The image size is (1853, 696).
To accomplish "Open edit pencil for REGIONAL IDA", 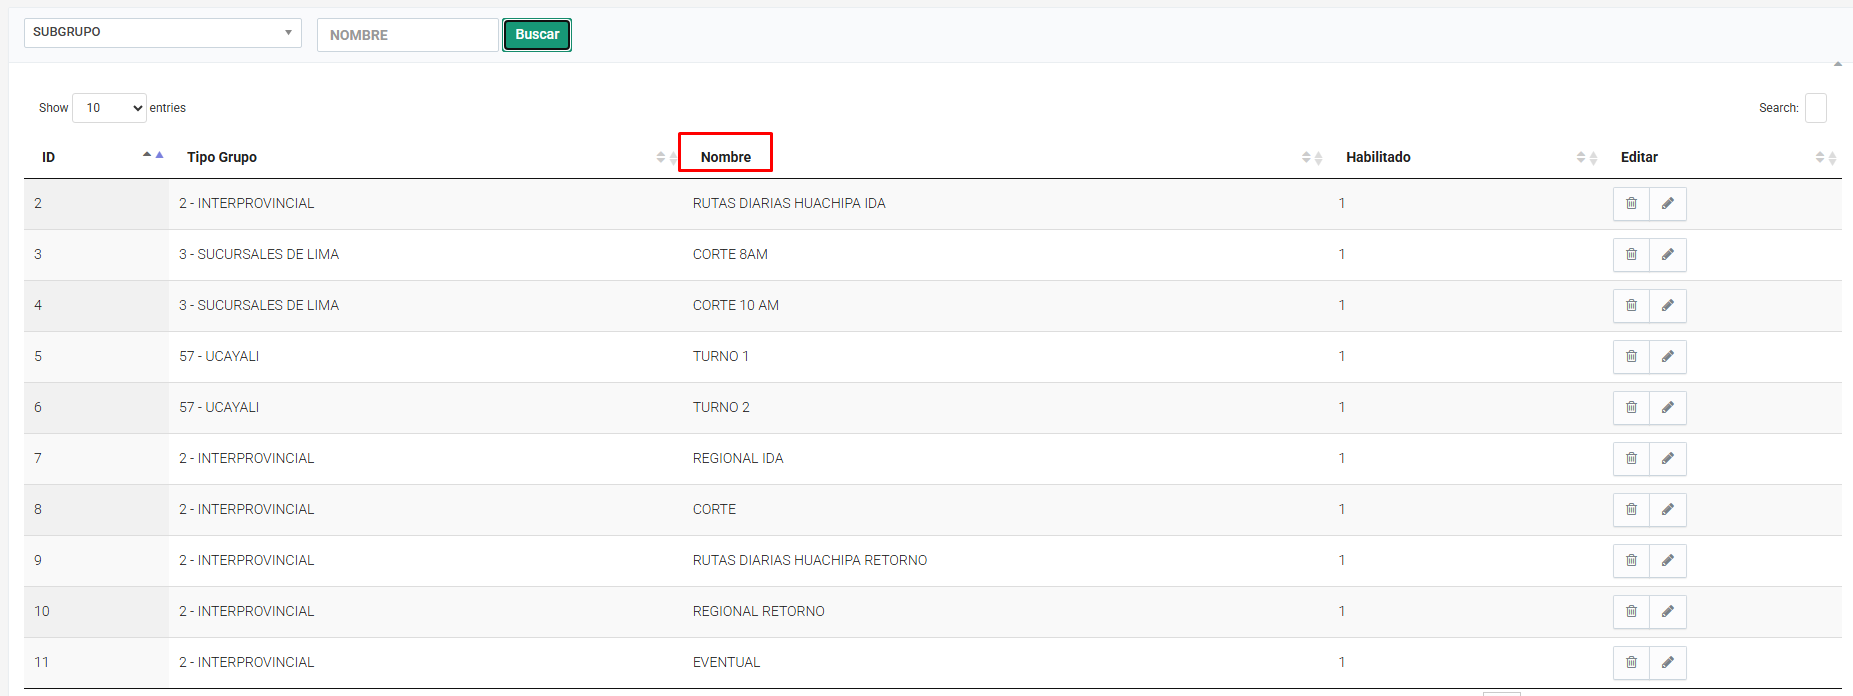I will pos(1667,459).
